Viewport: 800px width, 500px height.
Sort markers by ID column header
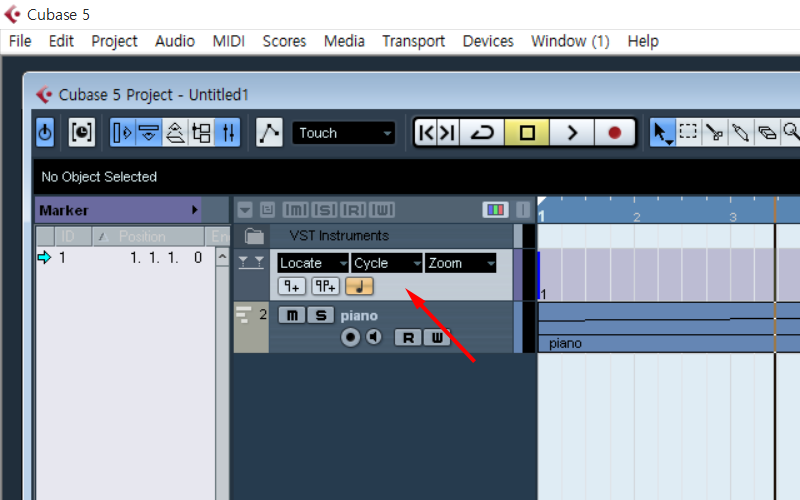(x=73, y=236)
